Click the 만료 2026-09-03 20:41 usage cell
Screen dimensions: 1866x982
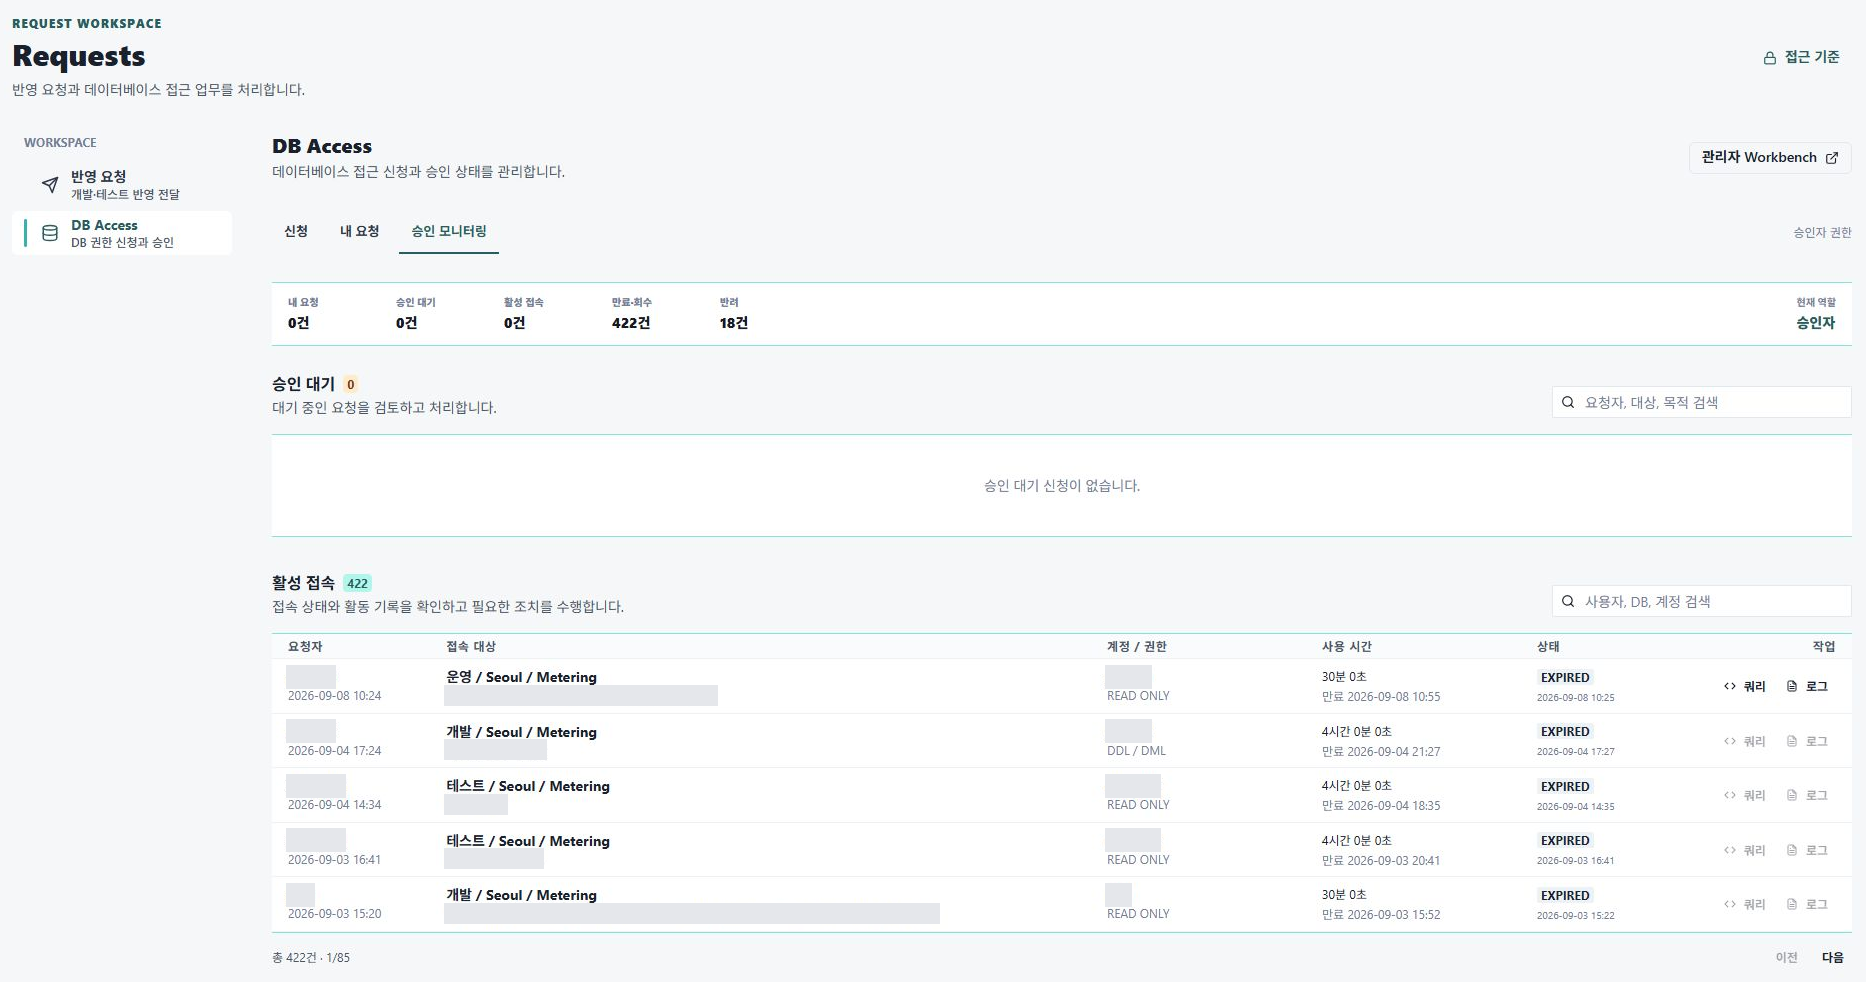(1381, 860)
